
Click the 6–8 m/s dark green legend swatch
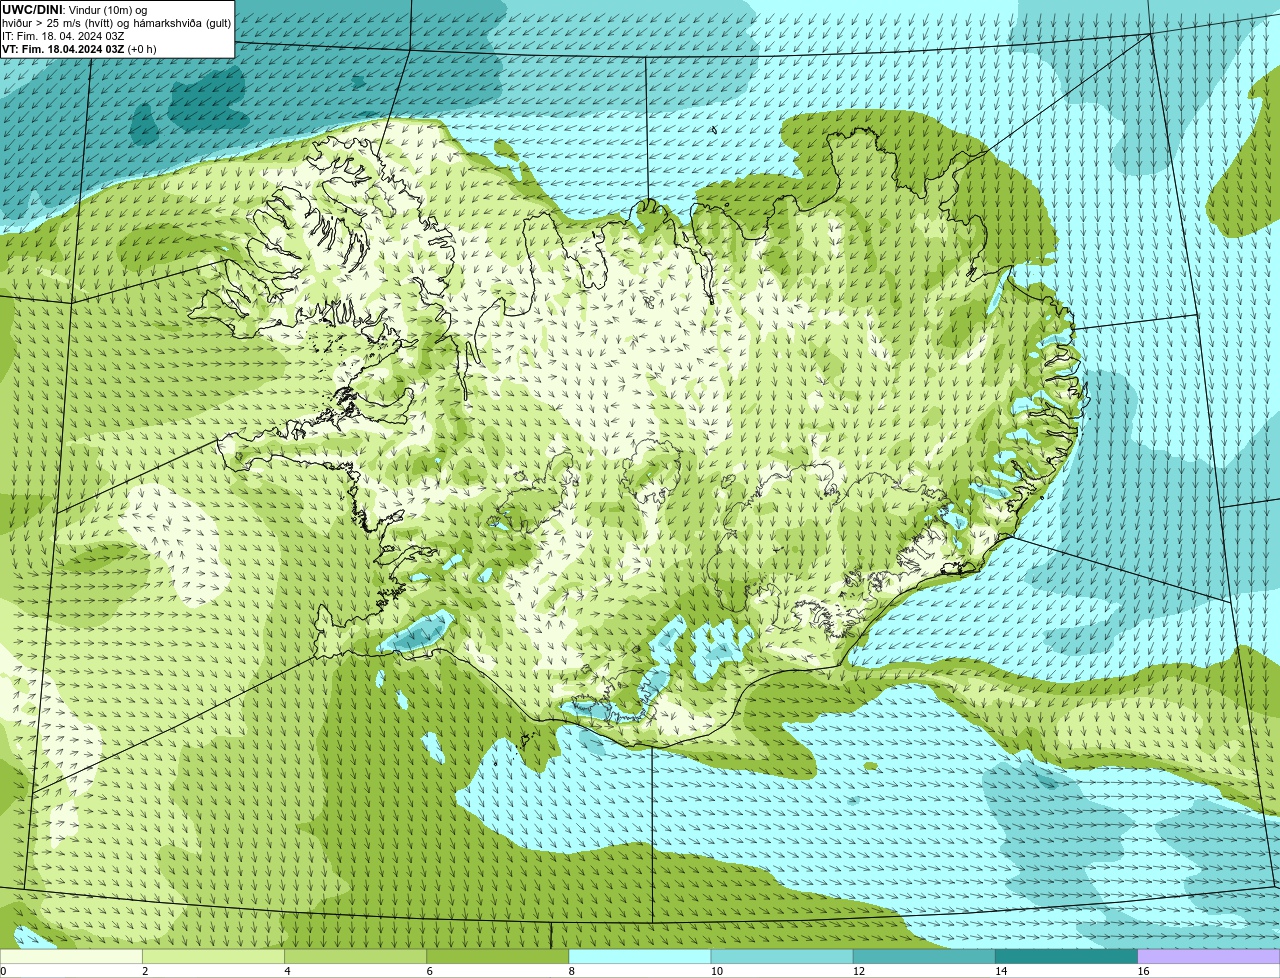pyautogui.click(x=498, y=957)
